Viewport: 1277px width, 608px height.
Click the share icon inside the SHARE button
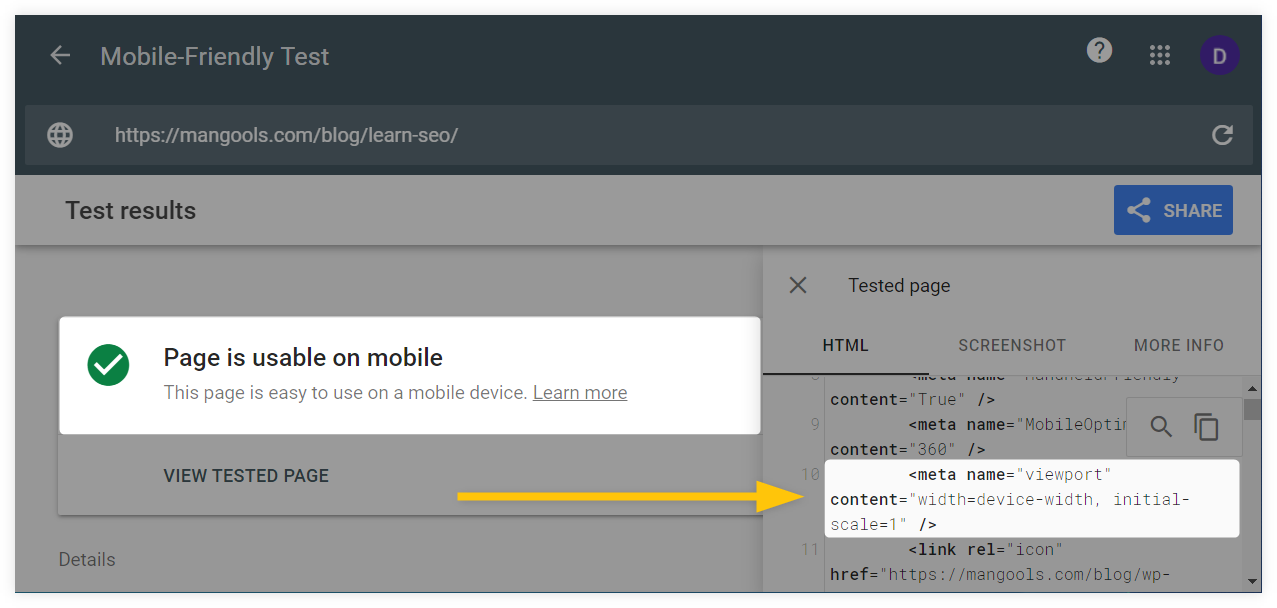tap(1138, 210)
